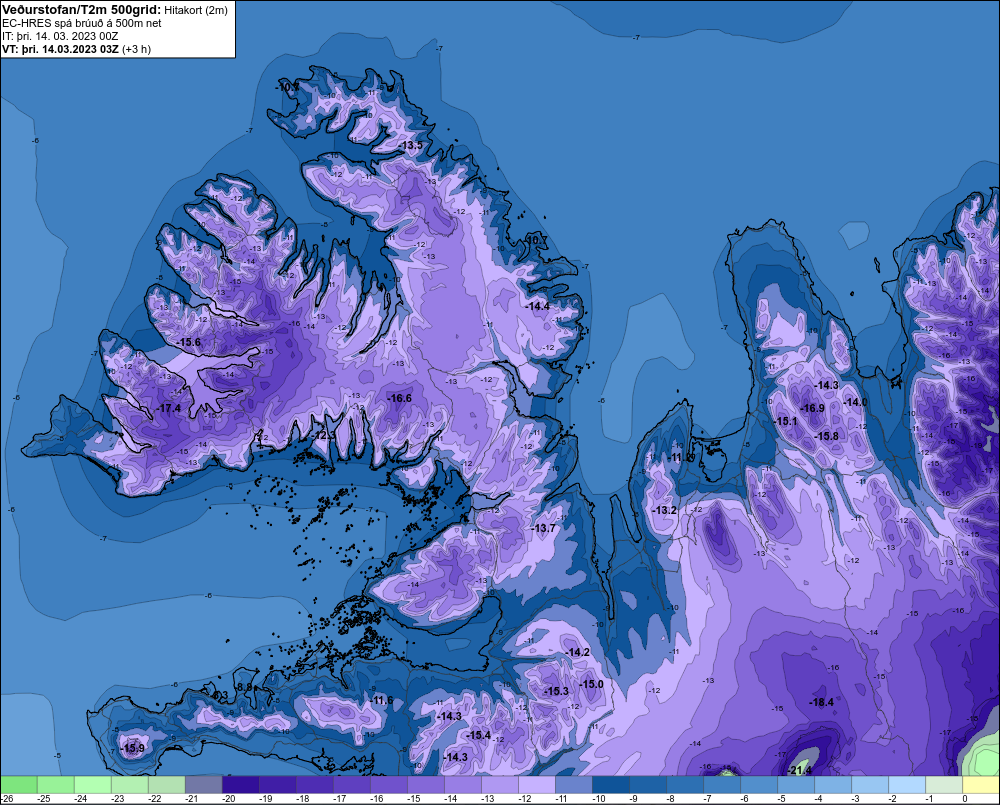Click the -24 label in the legend
Viewport: 1000px width, 805px height.
pos(81,799)
